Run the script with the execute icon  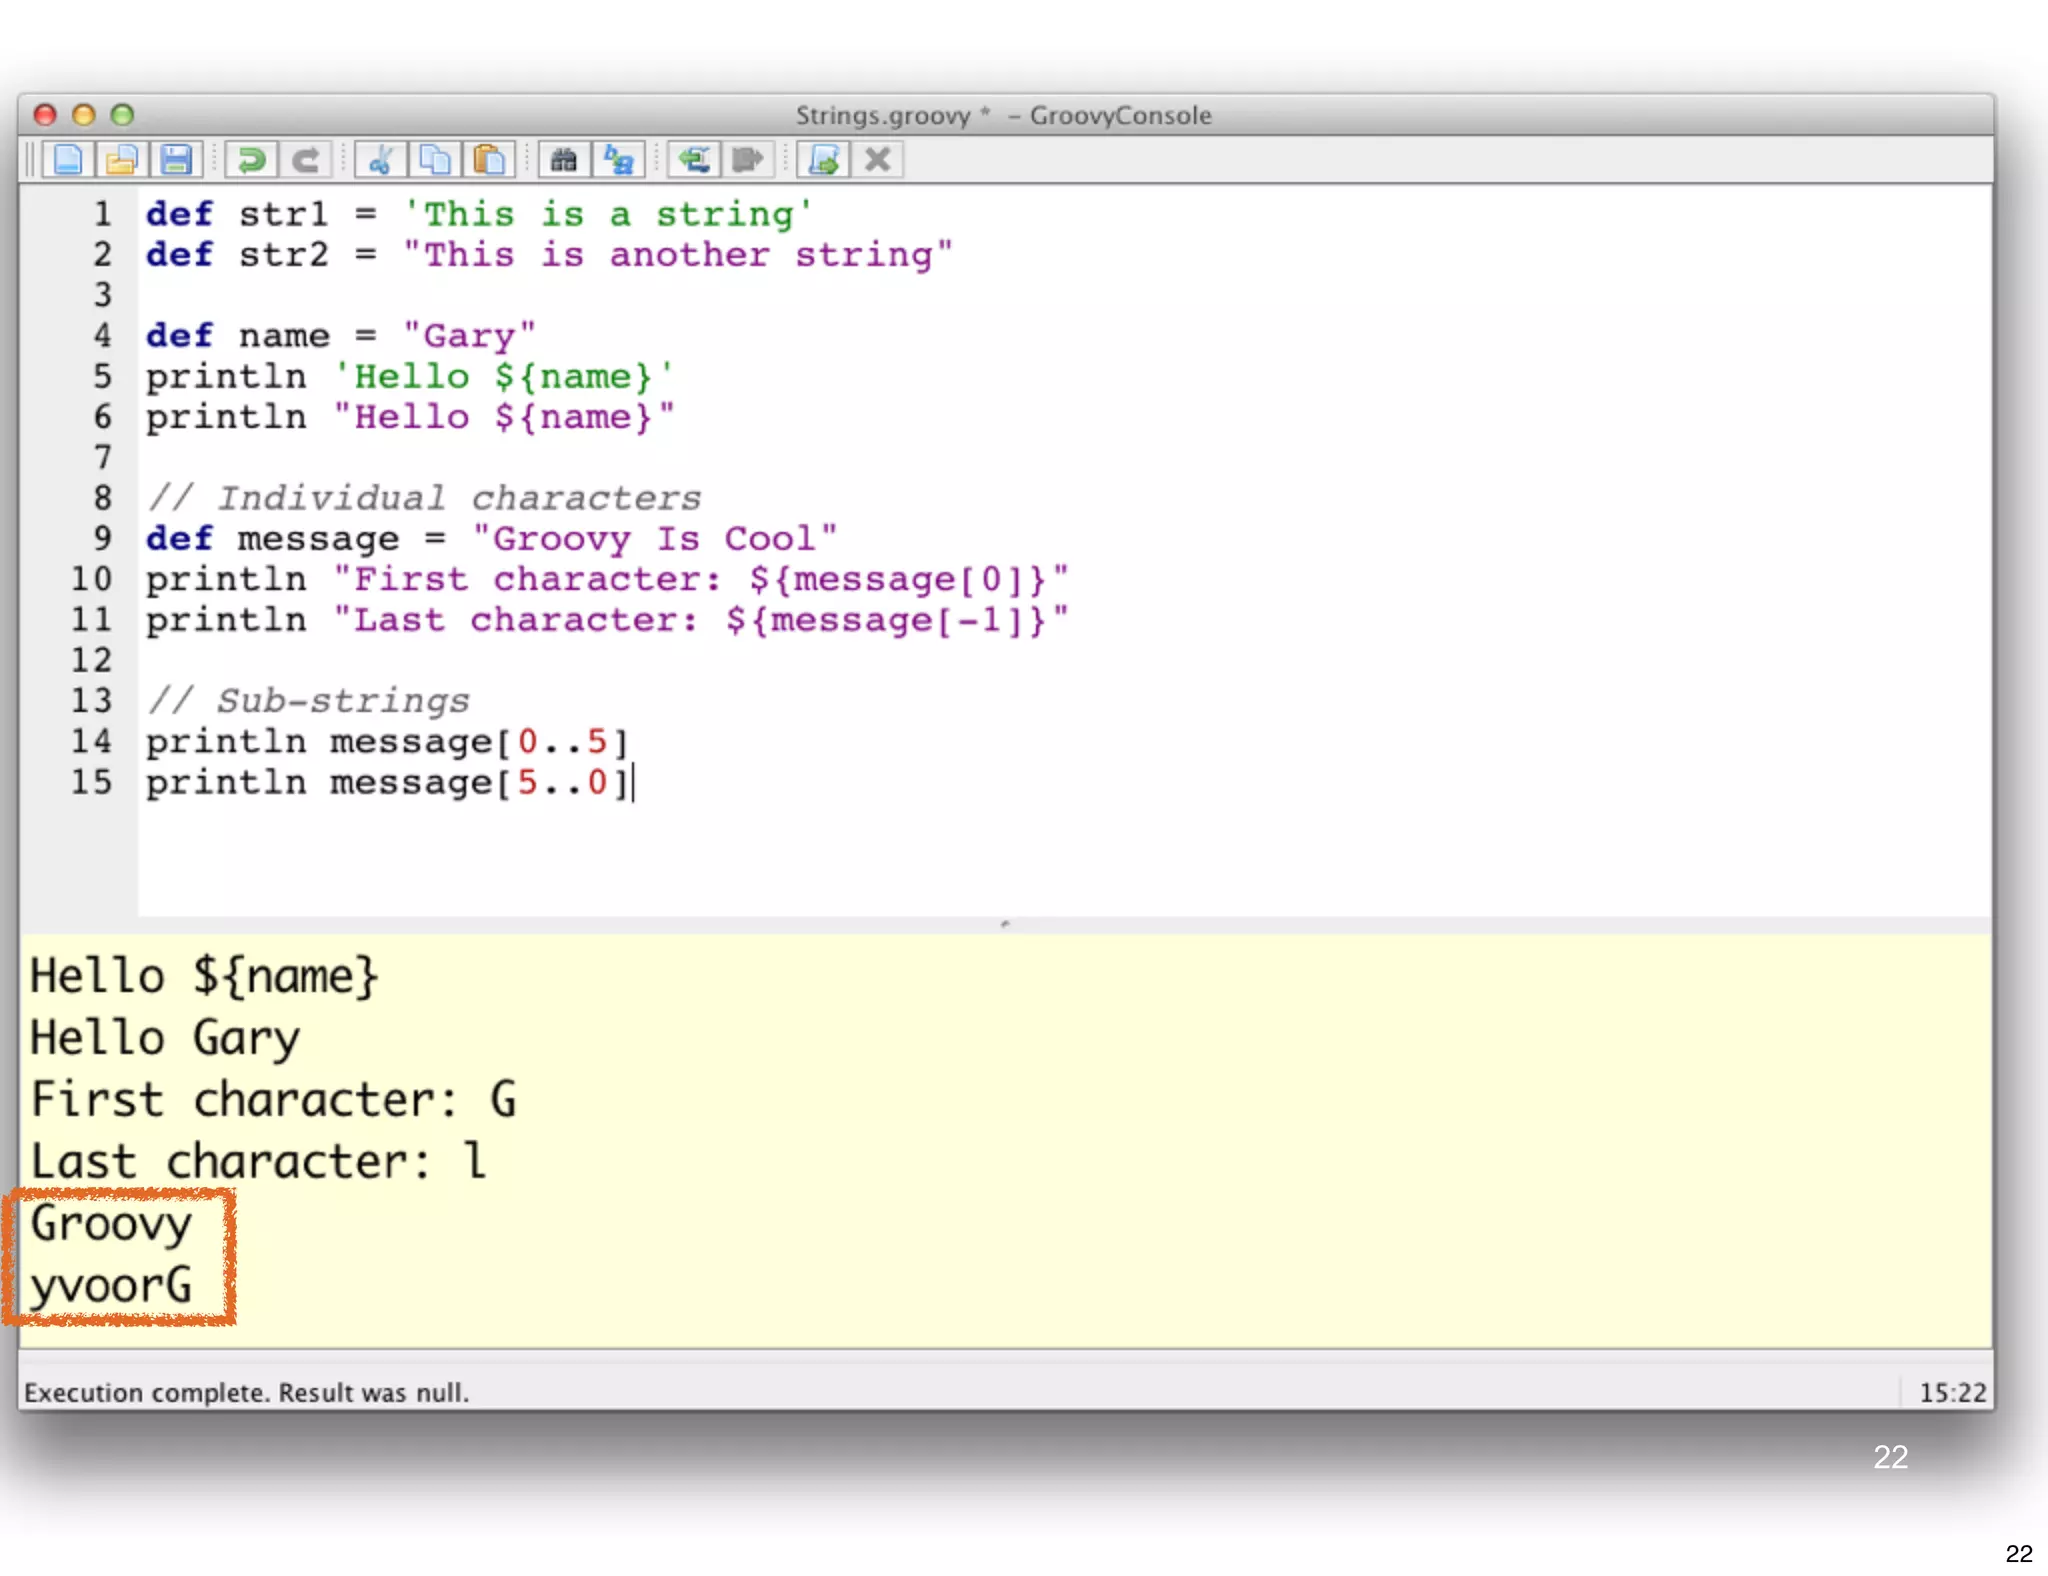824,160
